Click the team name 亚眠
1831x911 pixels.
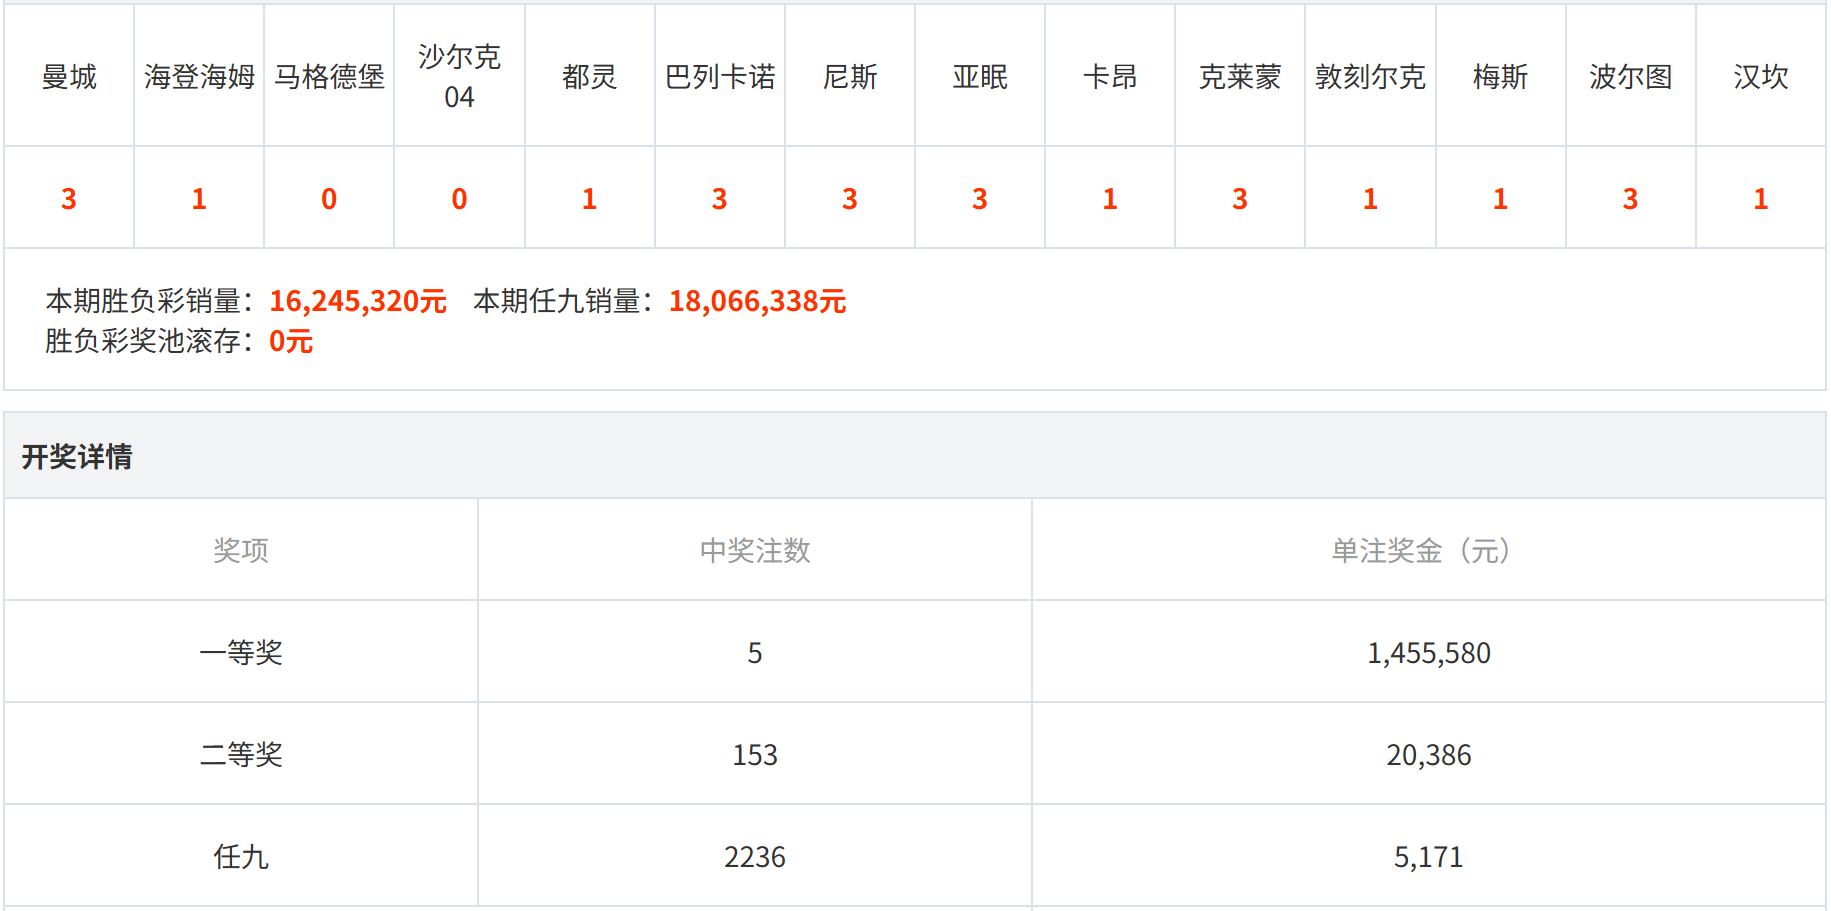point(980,77)
